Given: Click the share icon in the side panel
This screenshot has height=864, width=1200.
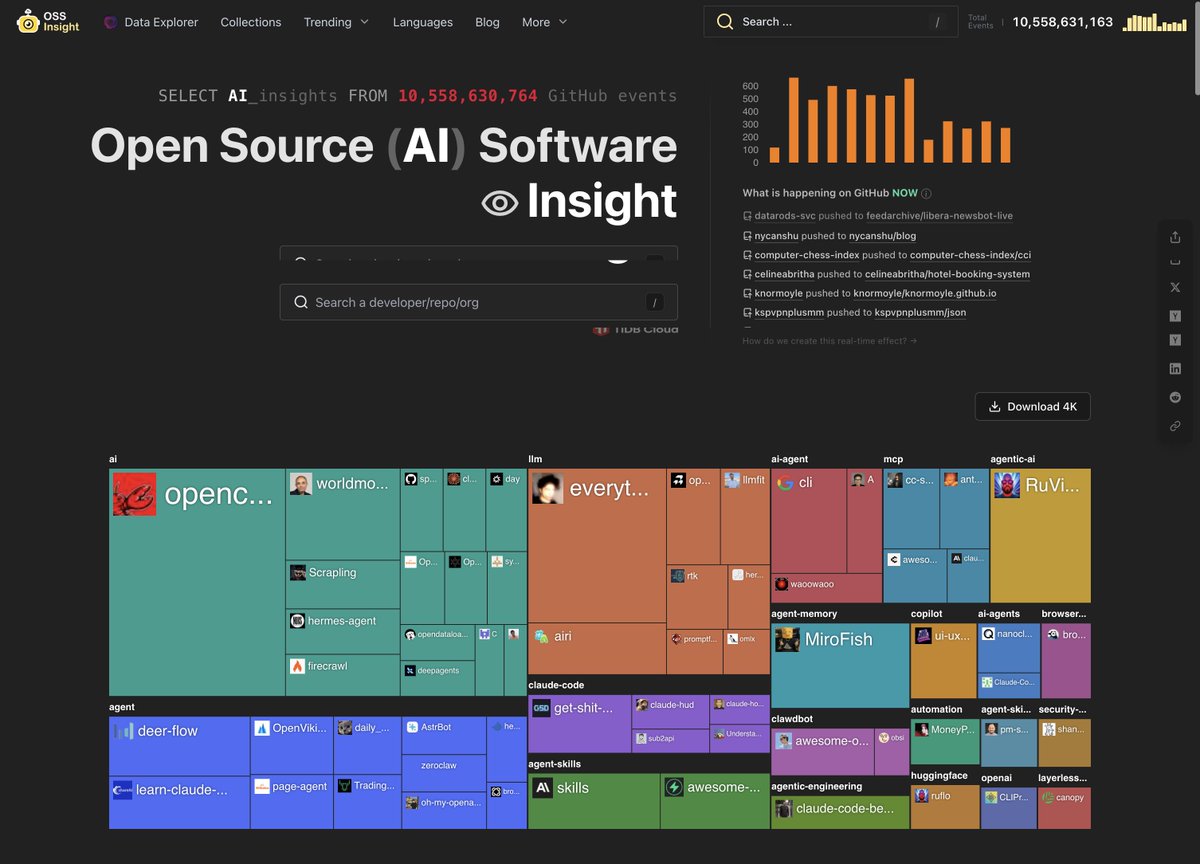Looking at the screenshot, I should click(1175, 237).
